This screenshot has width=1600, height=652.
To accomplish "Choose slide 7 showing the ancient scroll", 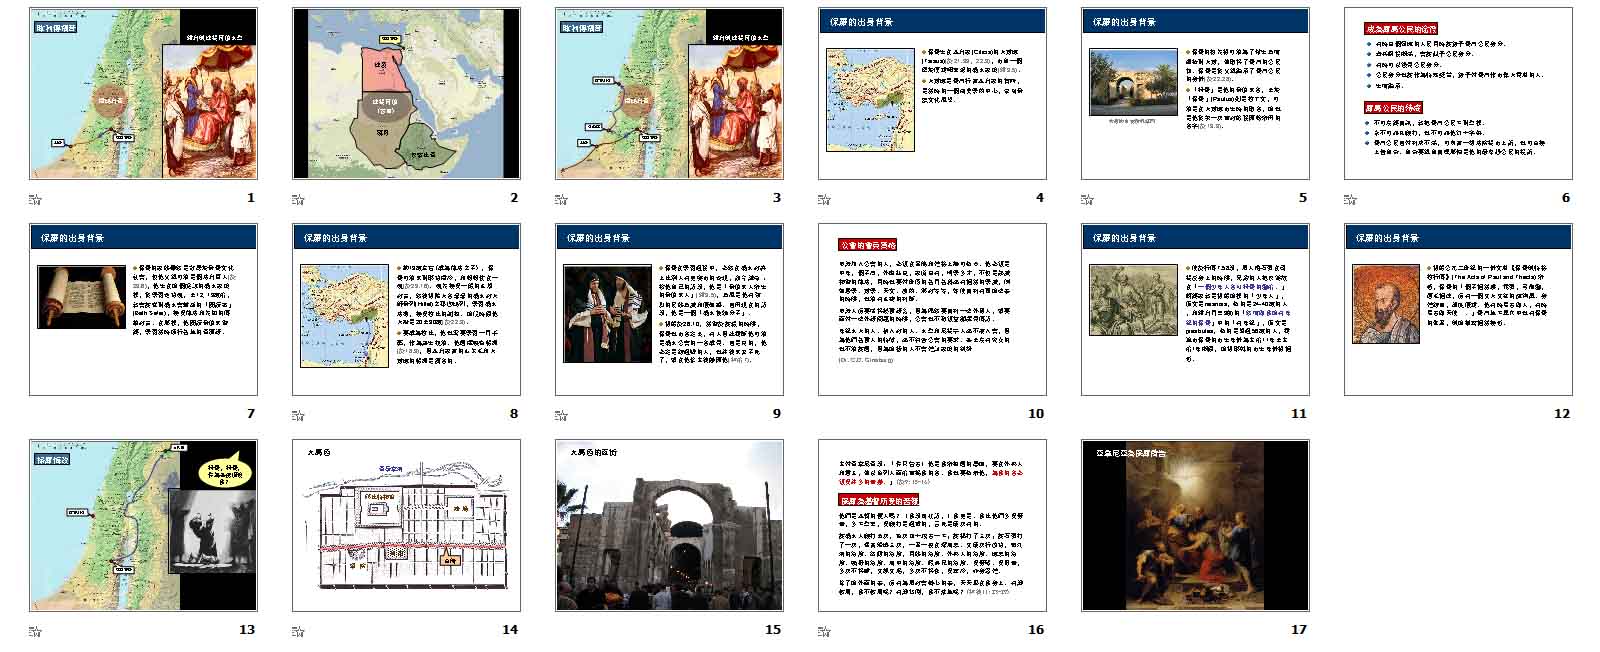I will coord(143,310).
